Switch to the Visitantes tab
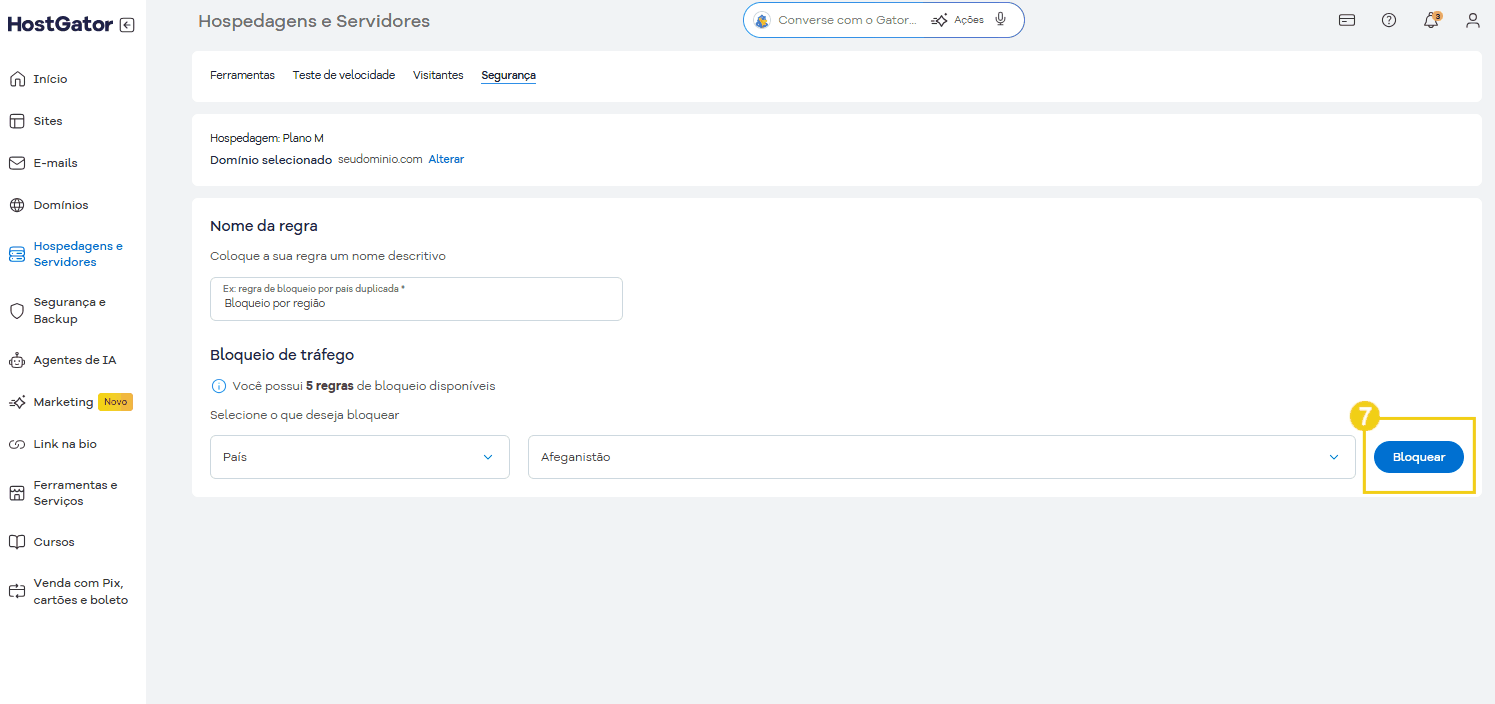The image size is (1495, 704). click(x=438, y=74)
